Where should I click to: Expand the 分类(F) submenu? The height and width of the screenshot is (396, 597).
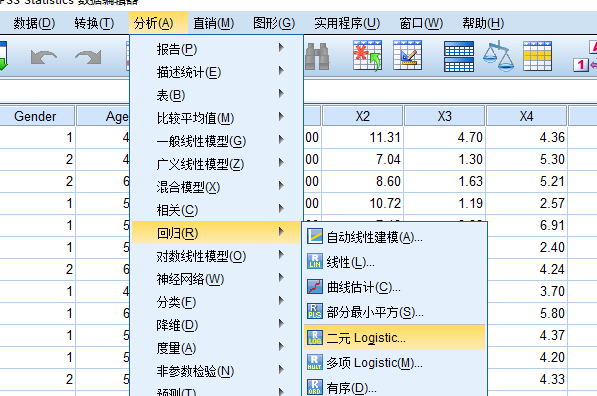(216, 302)
